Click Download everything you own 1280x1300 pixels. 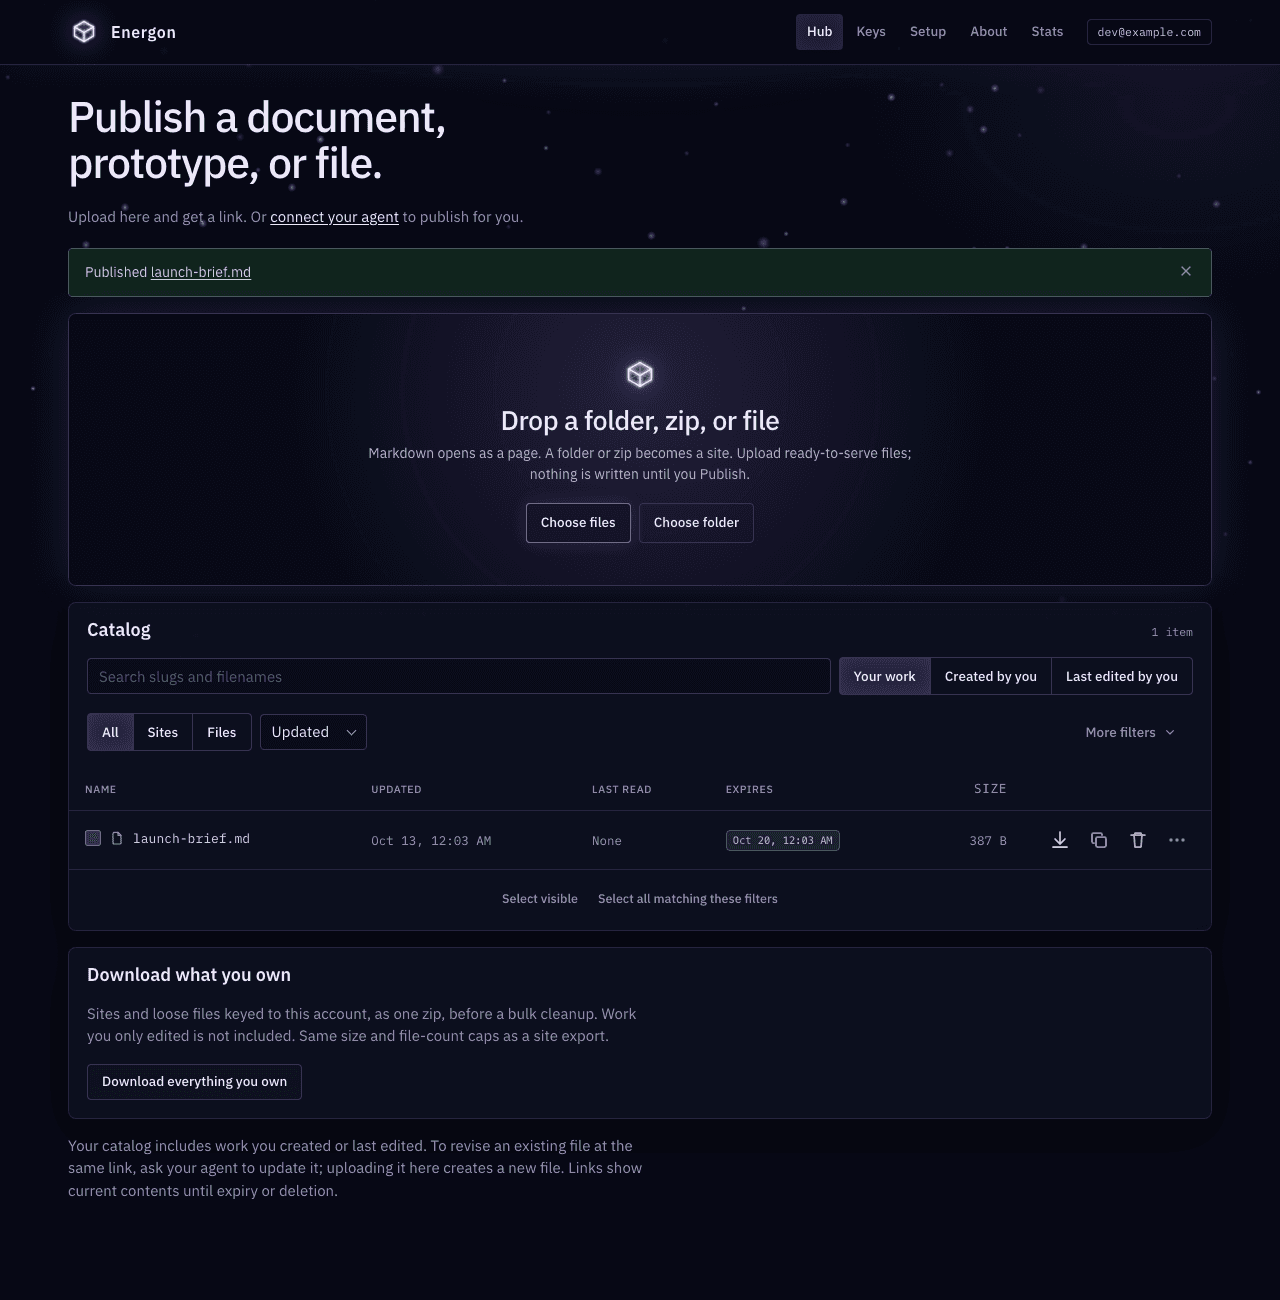(194, 1082)
